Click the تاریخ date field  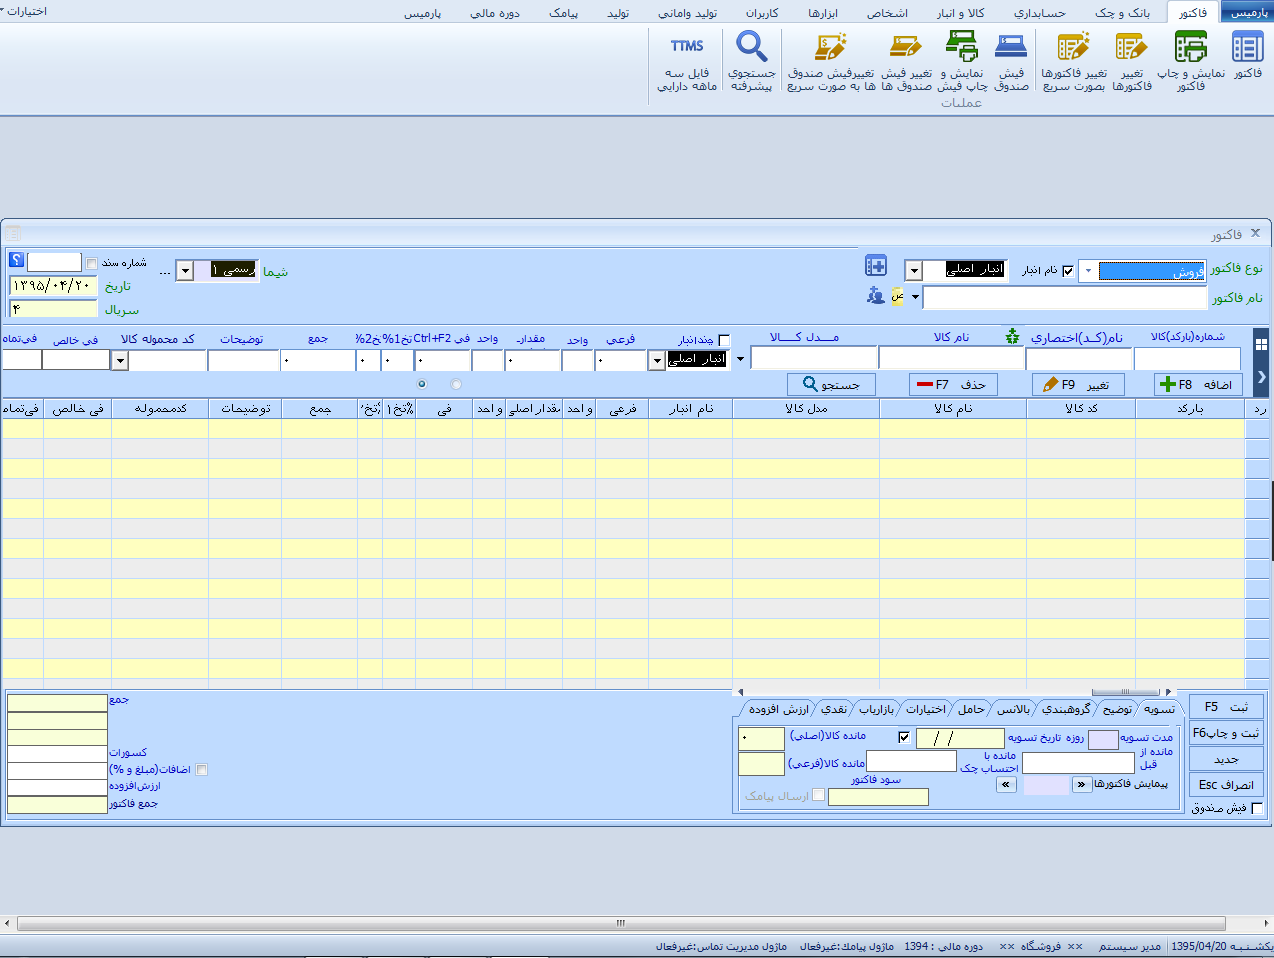pyautogui.click(x=53, y=286)
